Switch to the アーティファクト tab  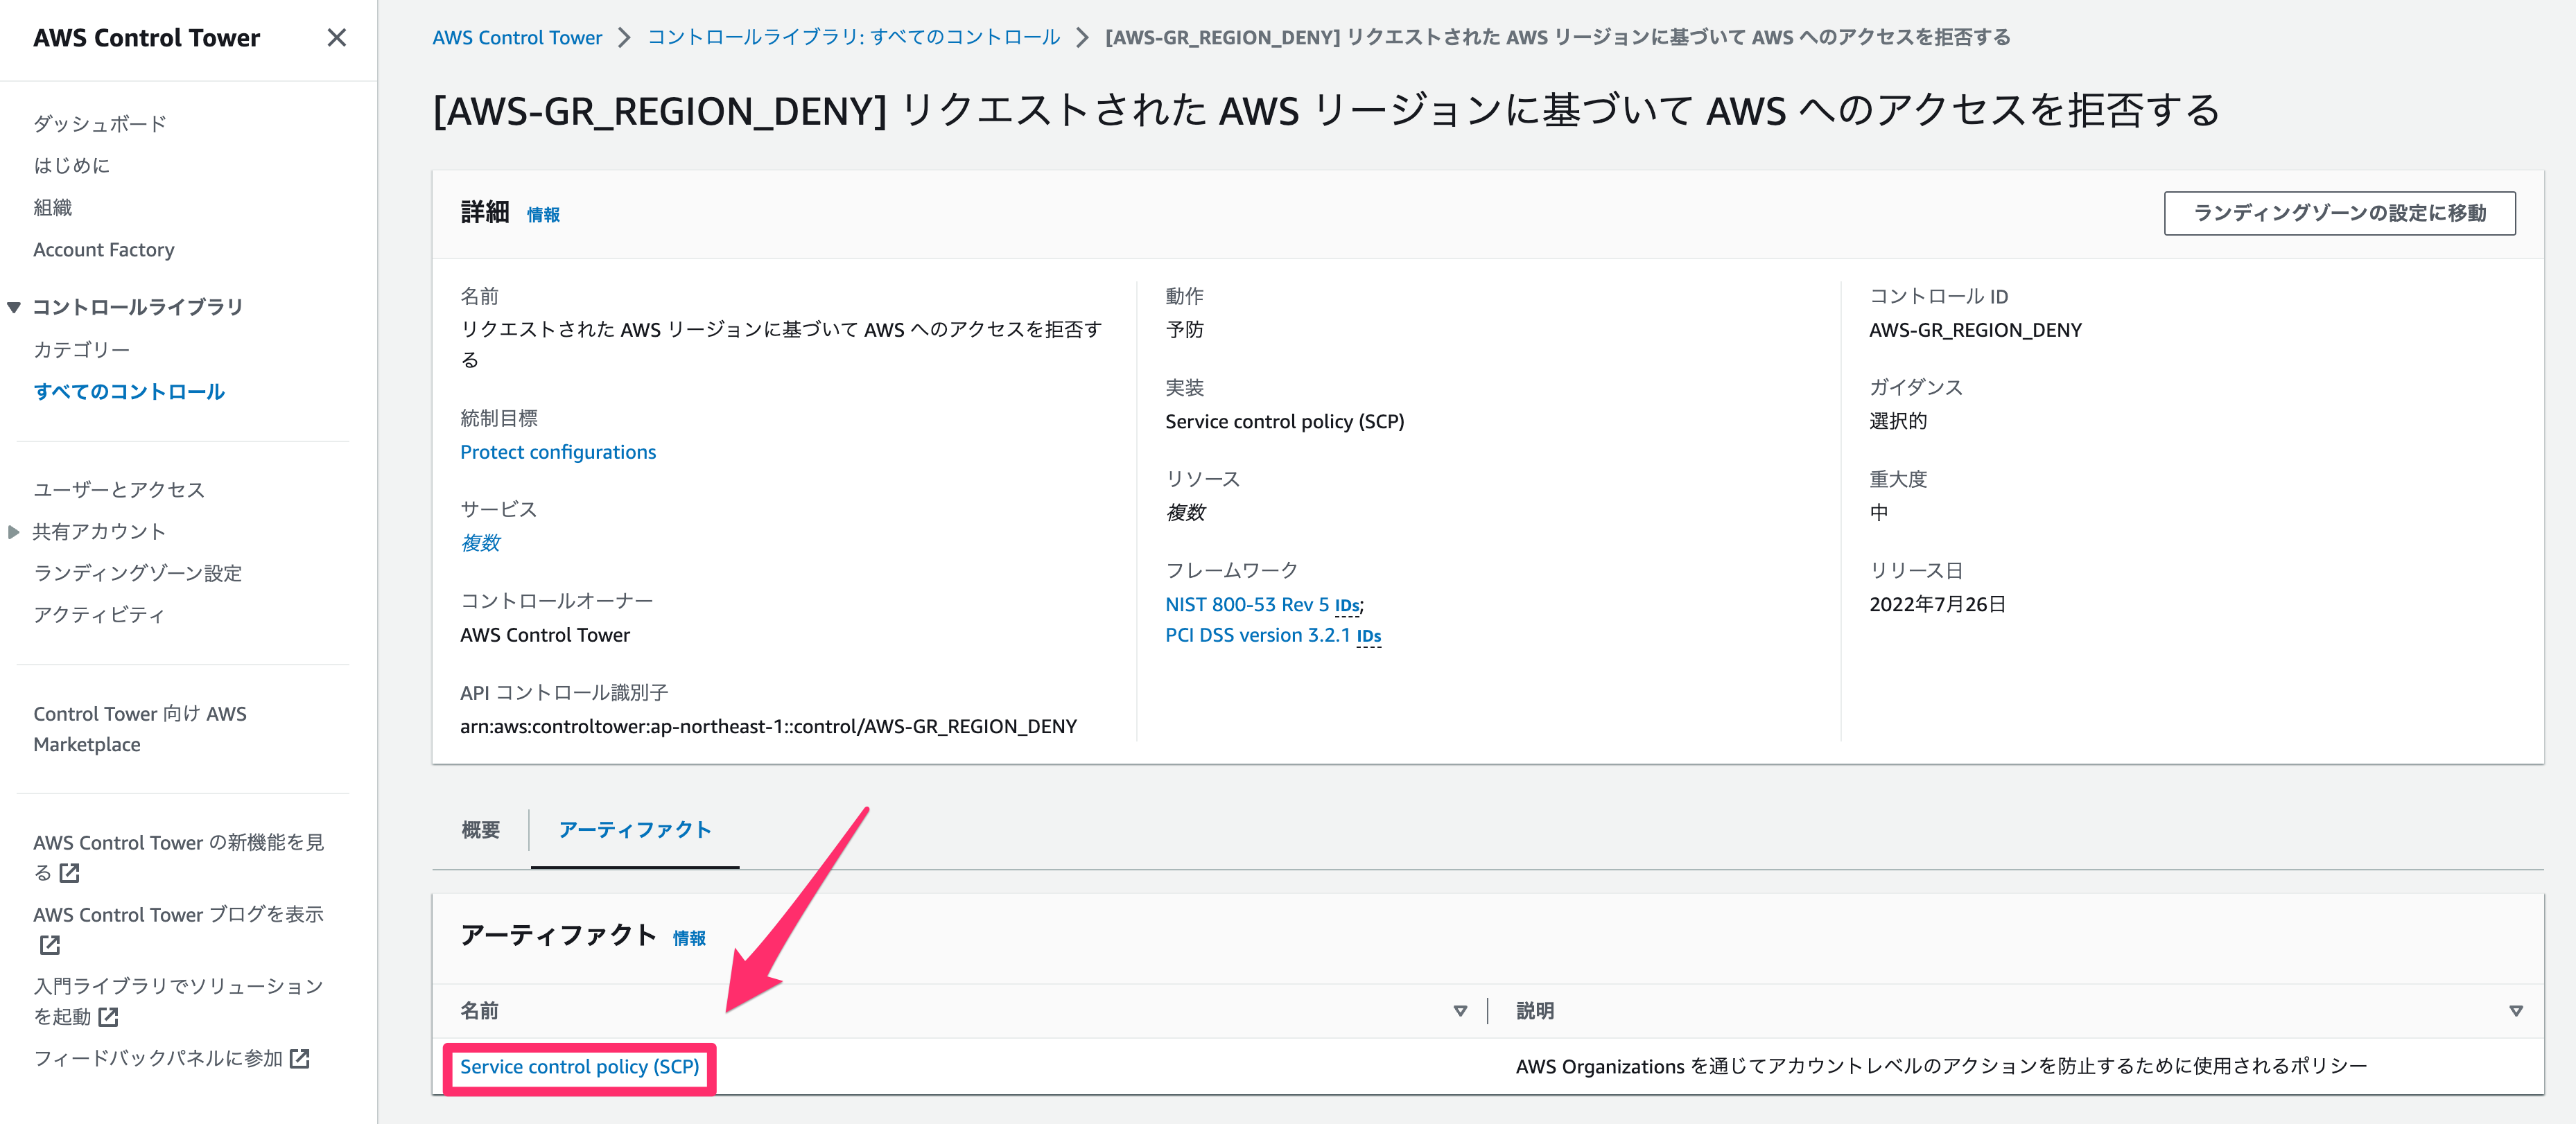click(635, 830)
